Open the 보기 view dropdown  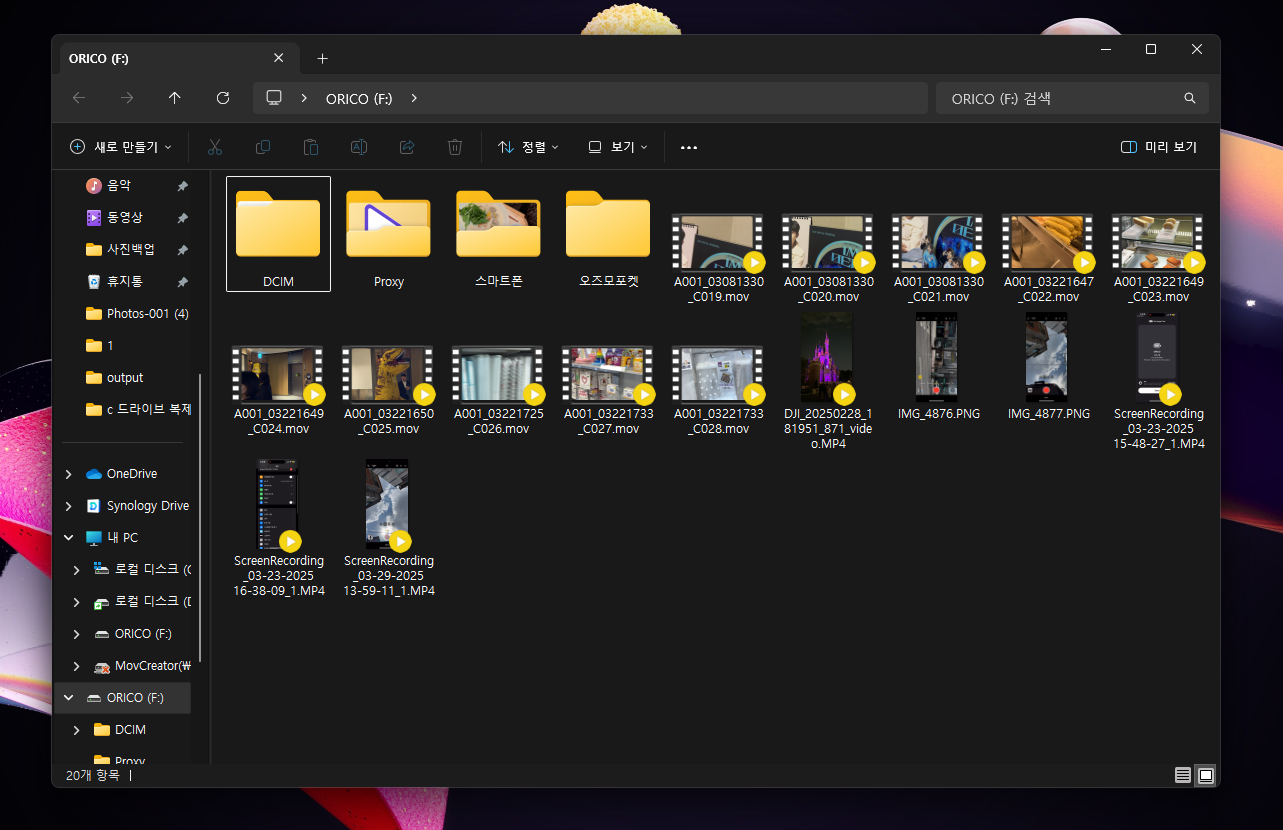coord(617,147)
